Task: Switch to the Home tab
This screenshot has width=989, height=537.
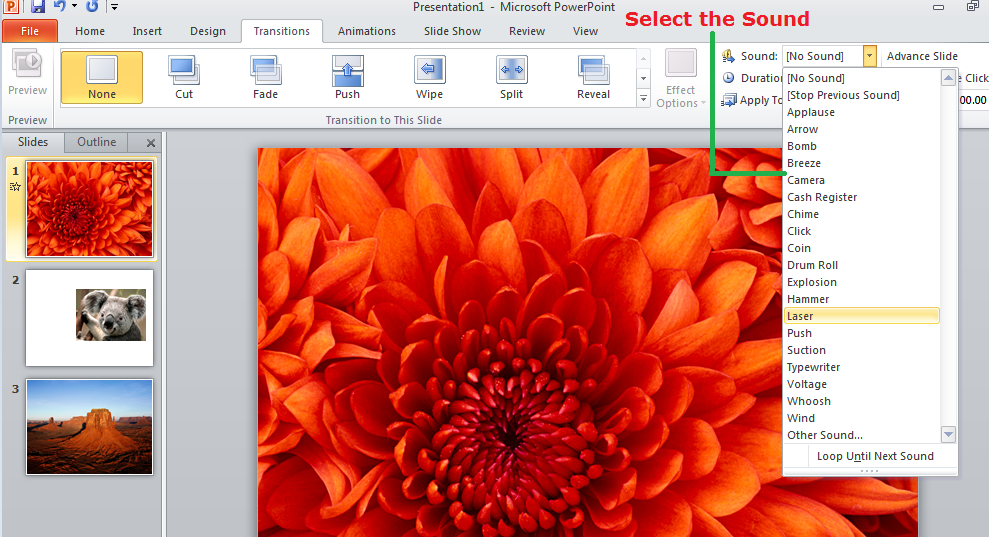Action: (90, 31)
